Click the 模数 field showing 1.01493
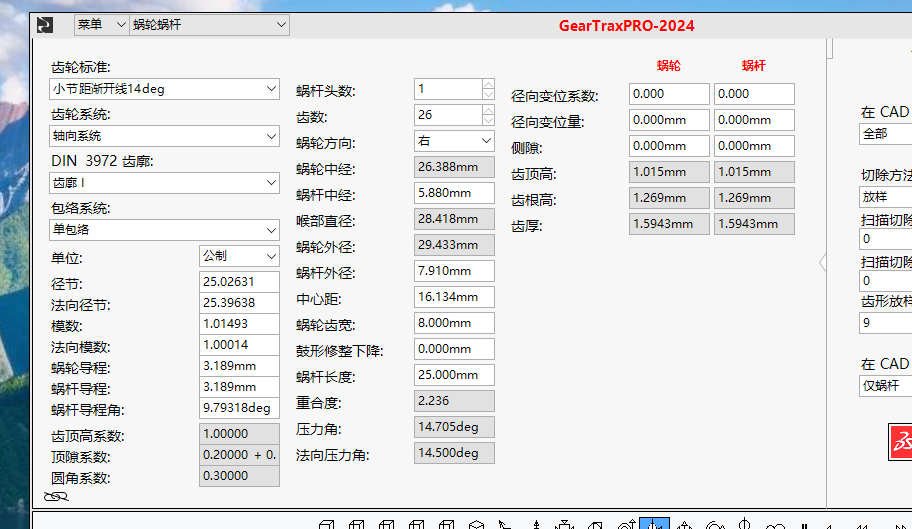Screen dimensions: 912x529 pyautogui.click(x=239, y=324)
